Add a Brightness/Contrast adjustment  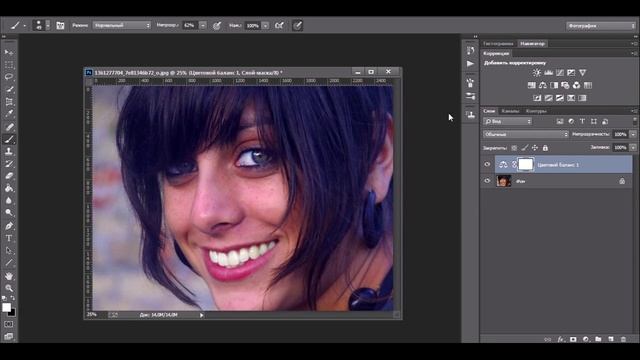(537, 73)
